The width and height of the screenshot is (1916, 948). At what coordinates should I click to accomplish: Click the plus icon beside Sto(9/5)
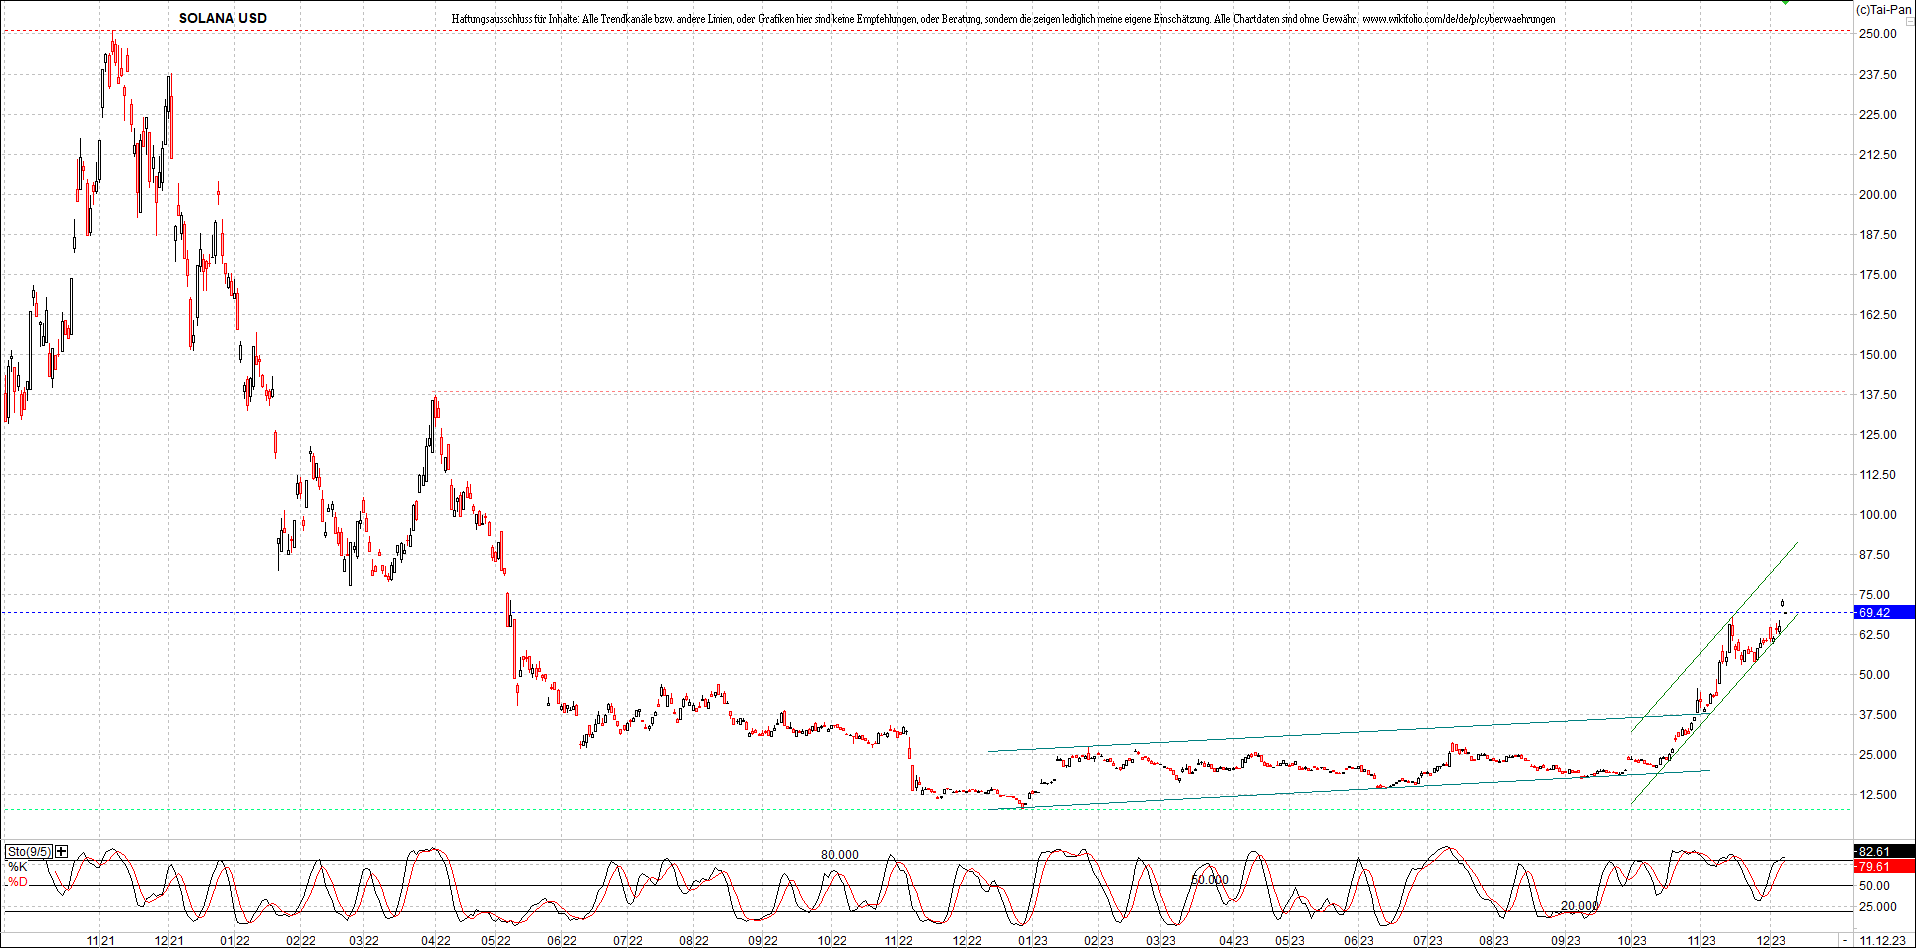[x=62, y=851]
